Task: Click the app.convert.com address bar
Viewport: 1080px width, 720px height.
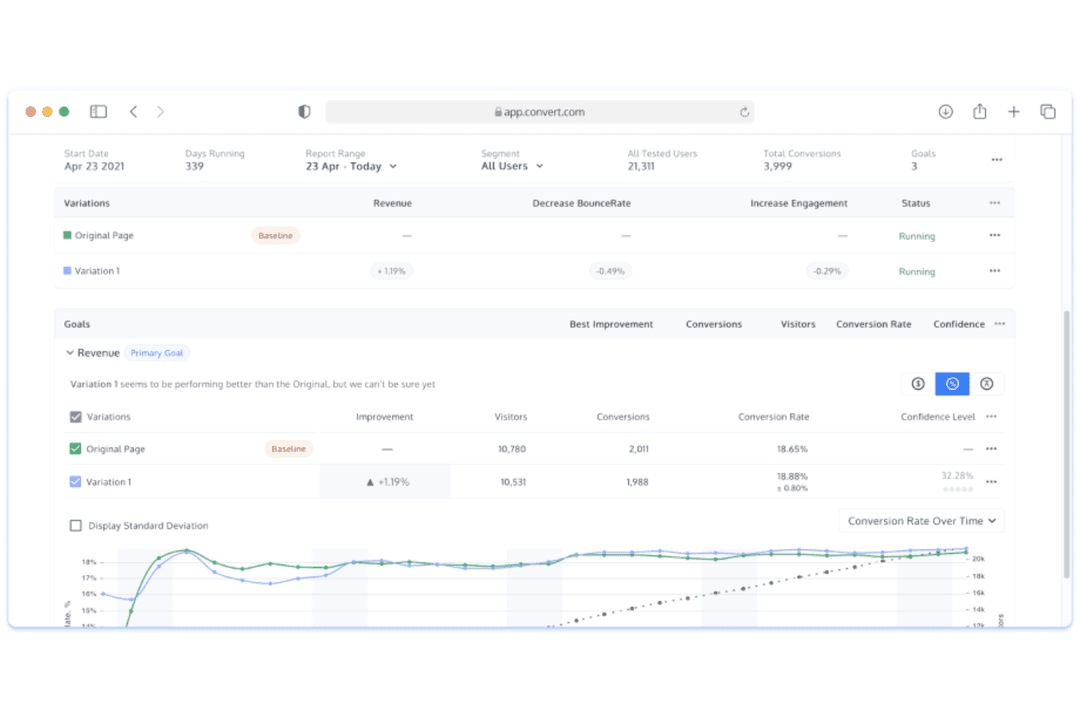Action: [539, 112]
